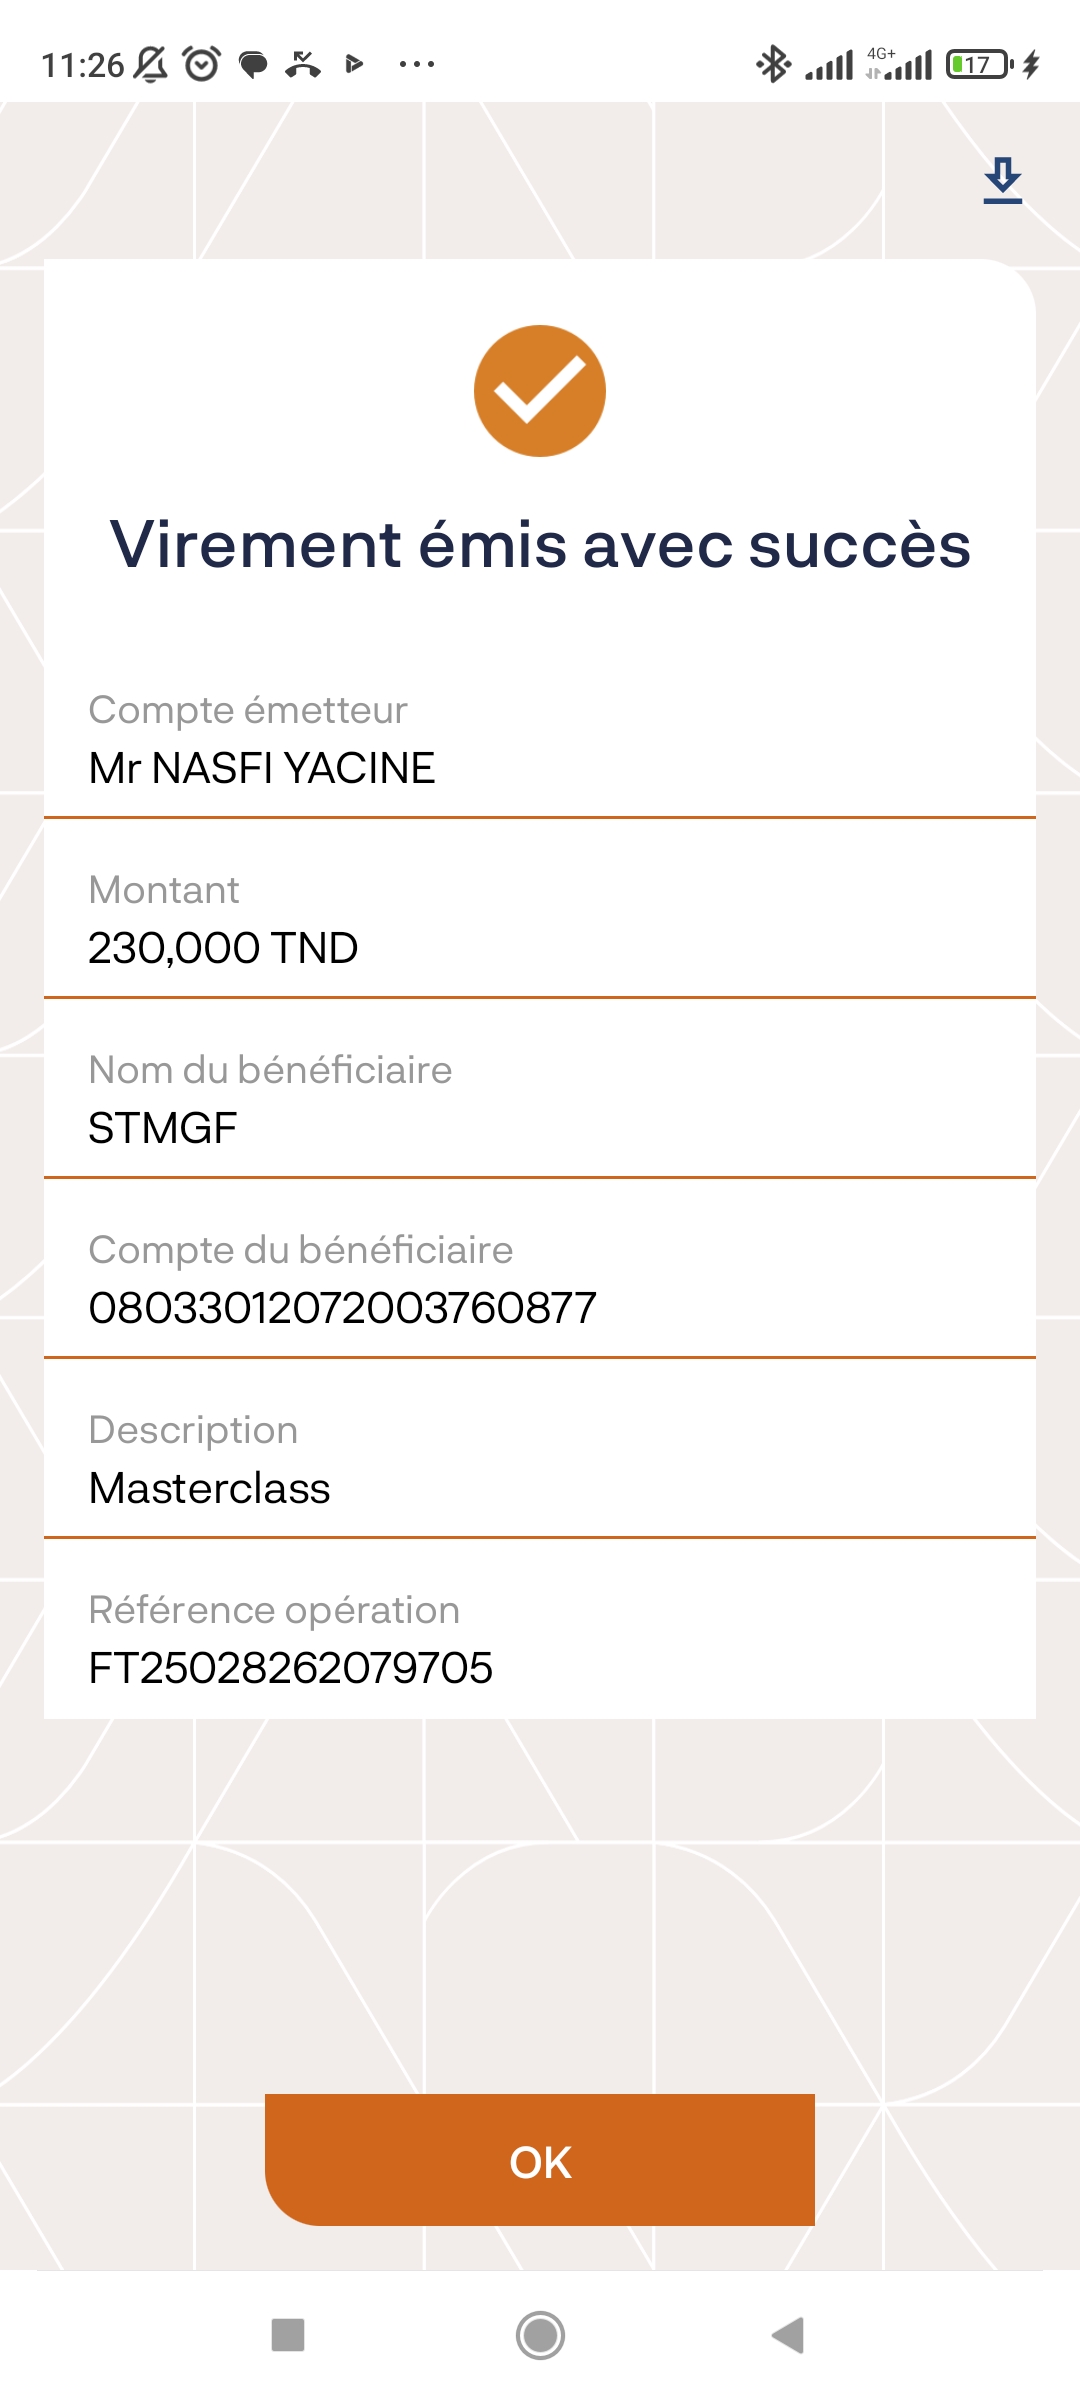Tap the Bluetooth status bar icon

pos(772,65)
